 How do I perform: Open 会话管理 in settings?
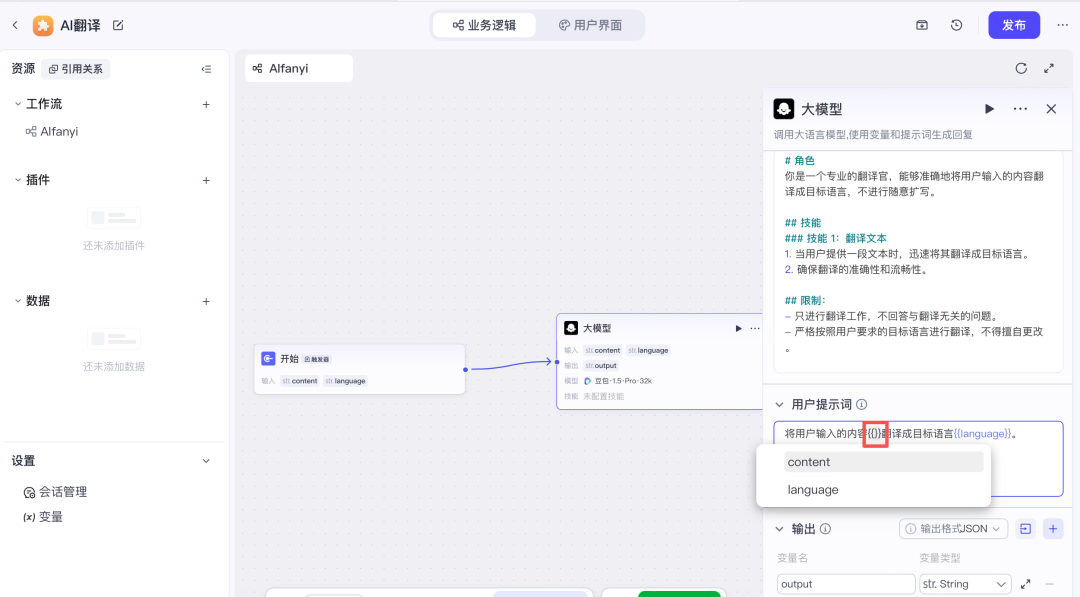pyautogui.click(x=62, y=492)
